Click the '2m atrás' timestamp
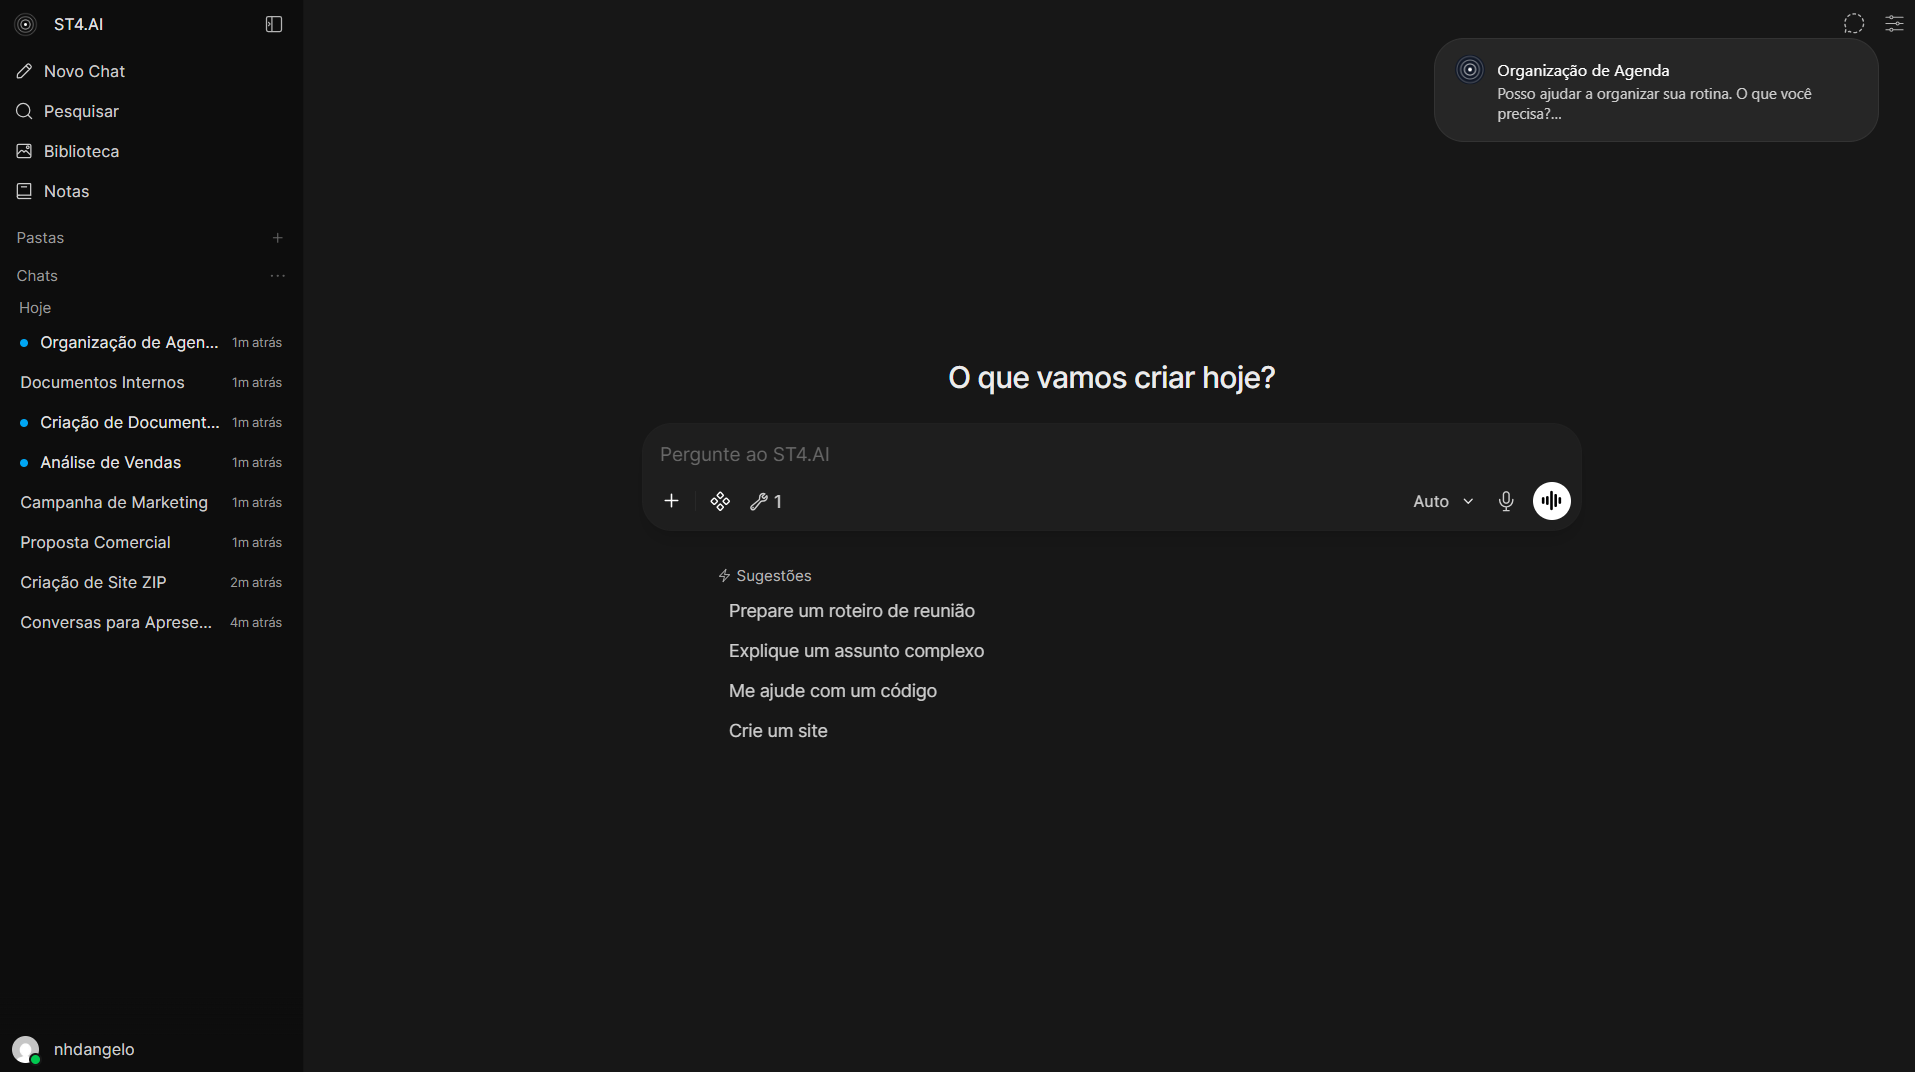The height and width of the screenshot is (1072, 1915). [256, 582]
